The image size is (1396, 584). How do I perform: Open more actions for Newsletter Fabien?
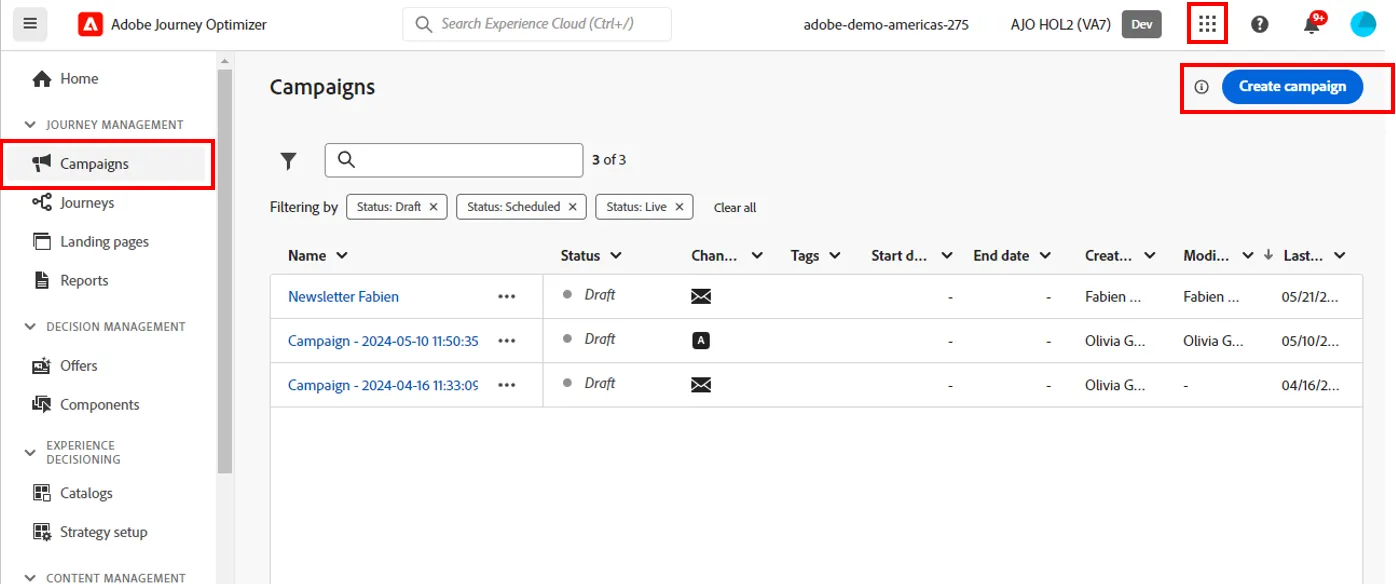pyautogui.click(x=507, y=297)
